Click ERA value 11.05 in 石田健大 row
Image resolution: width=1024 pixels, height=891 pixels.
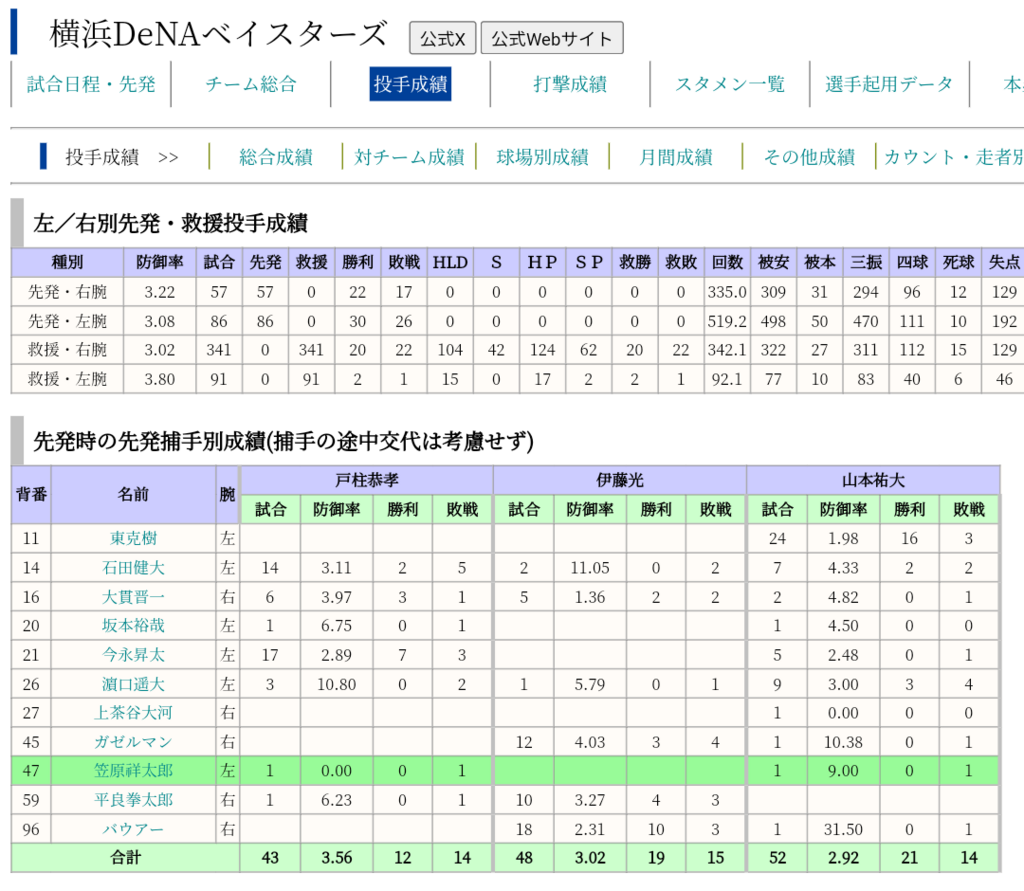[x=590, y=568]
